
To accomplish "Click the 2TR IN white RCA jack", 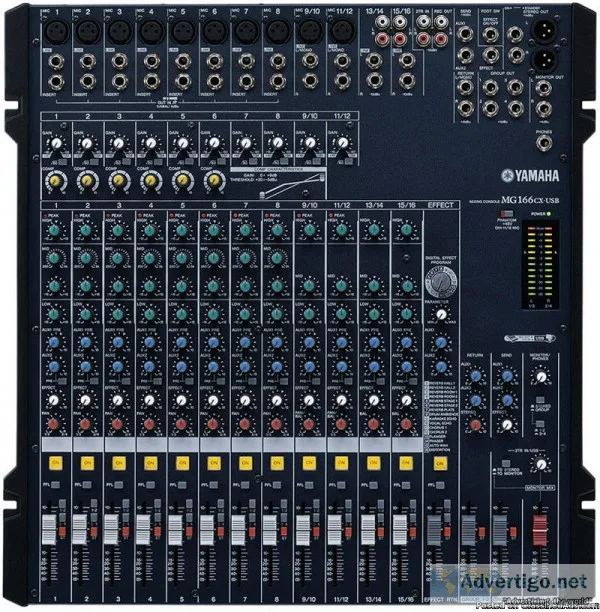I will (x=423, y=22).
